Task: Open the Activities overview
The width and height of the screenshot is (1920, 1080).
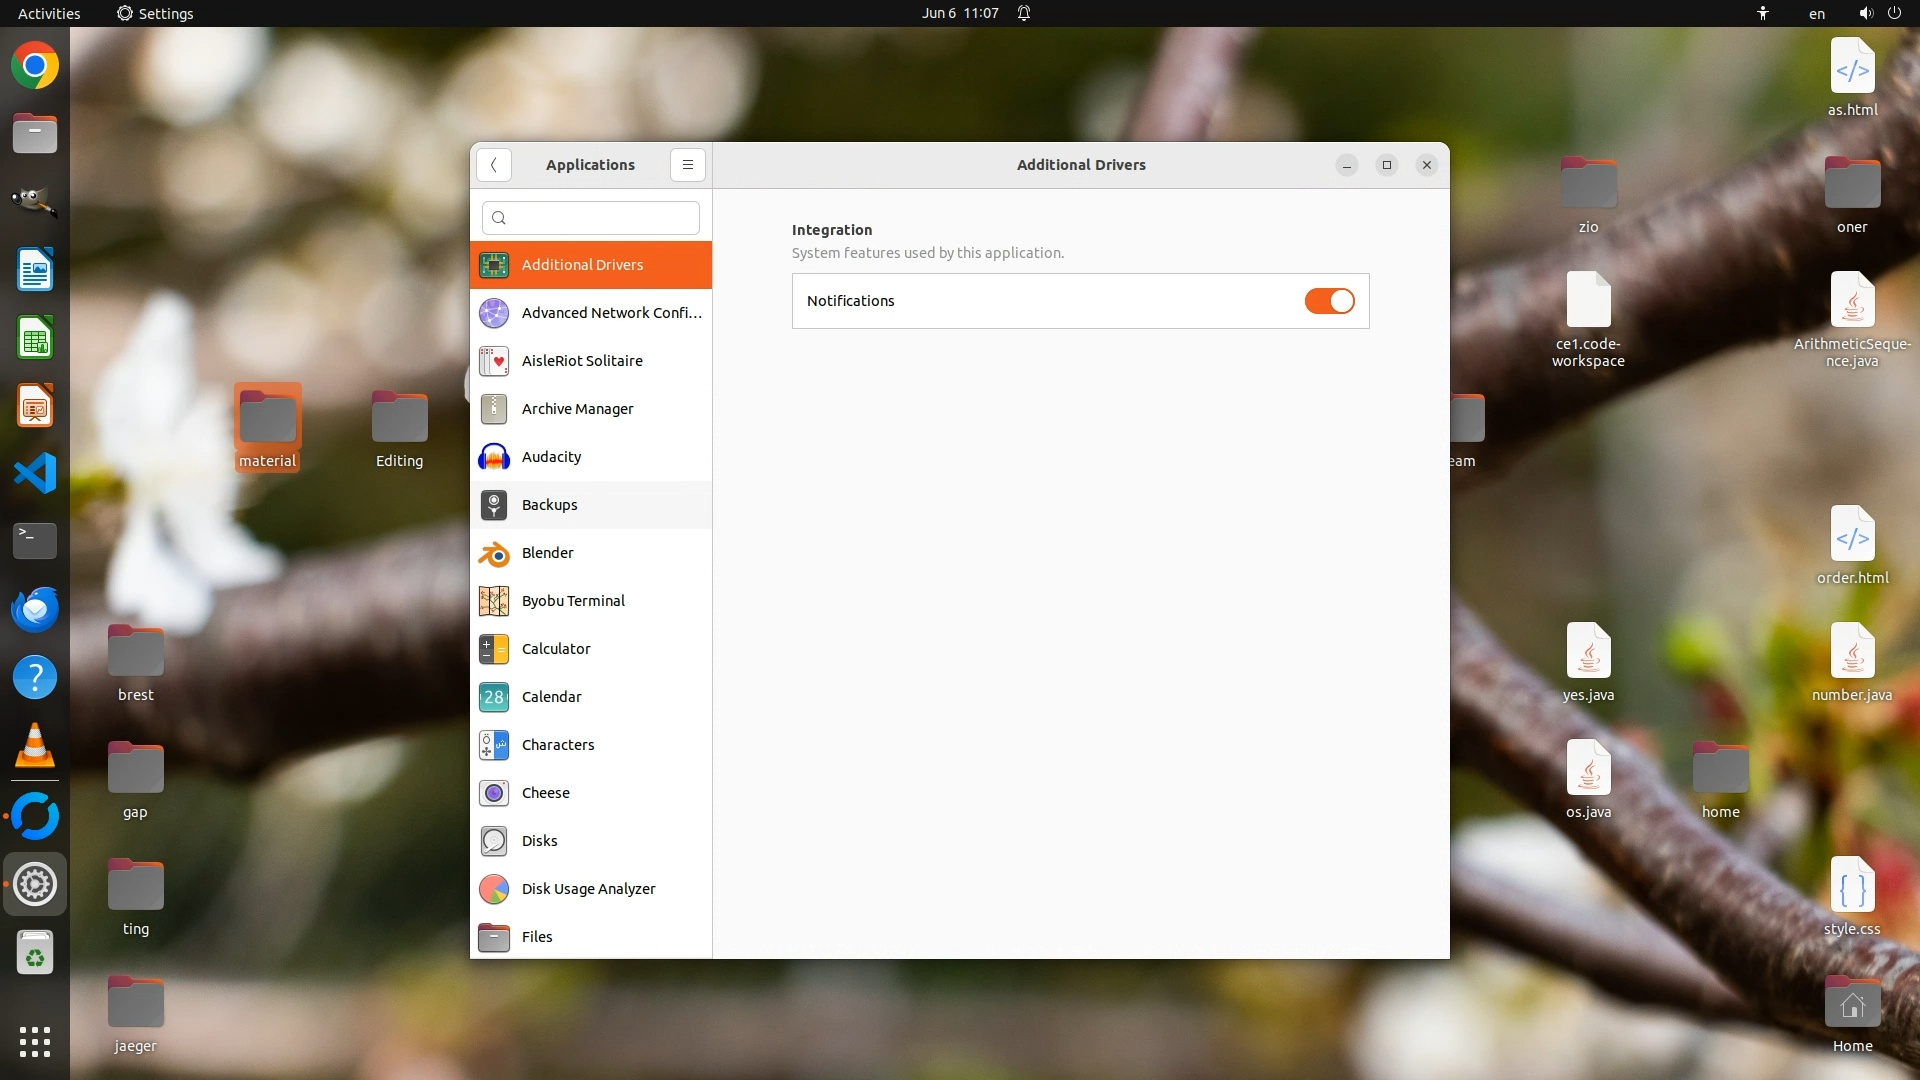Action: [49, 13]
